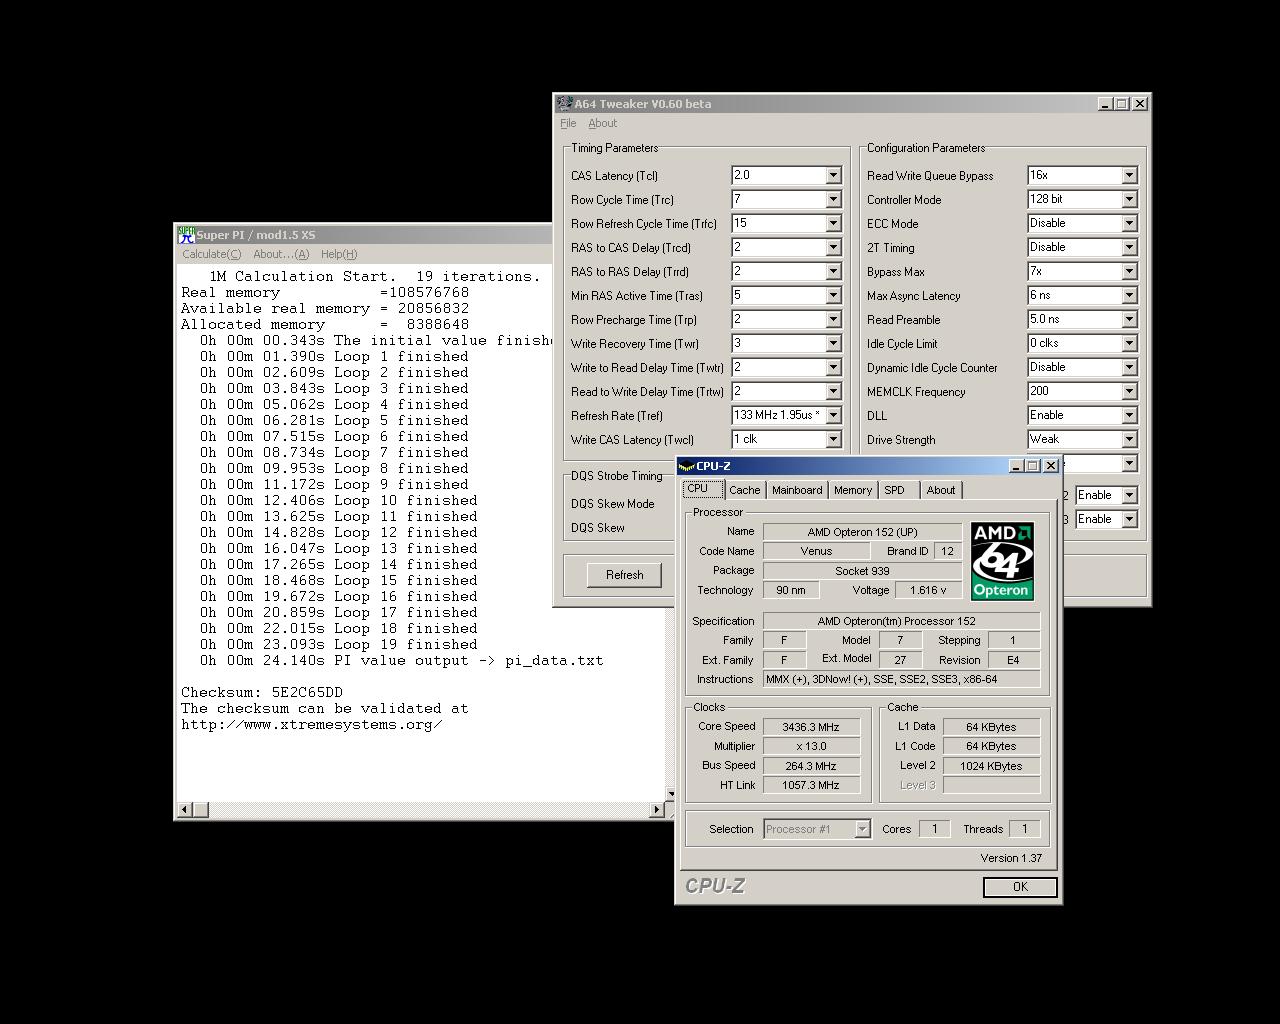Open the Calculate menu in Super PI
Screen dimensions: 1280x1024
tap(211, 254)
